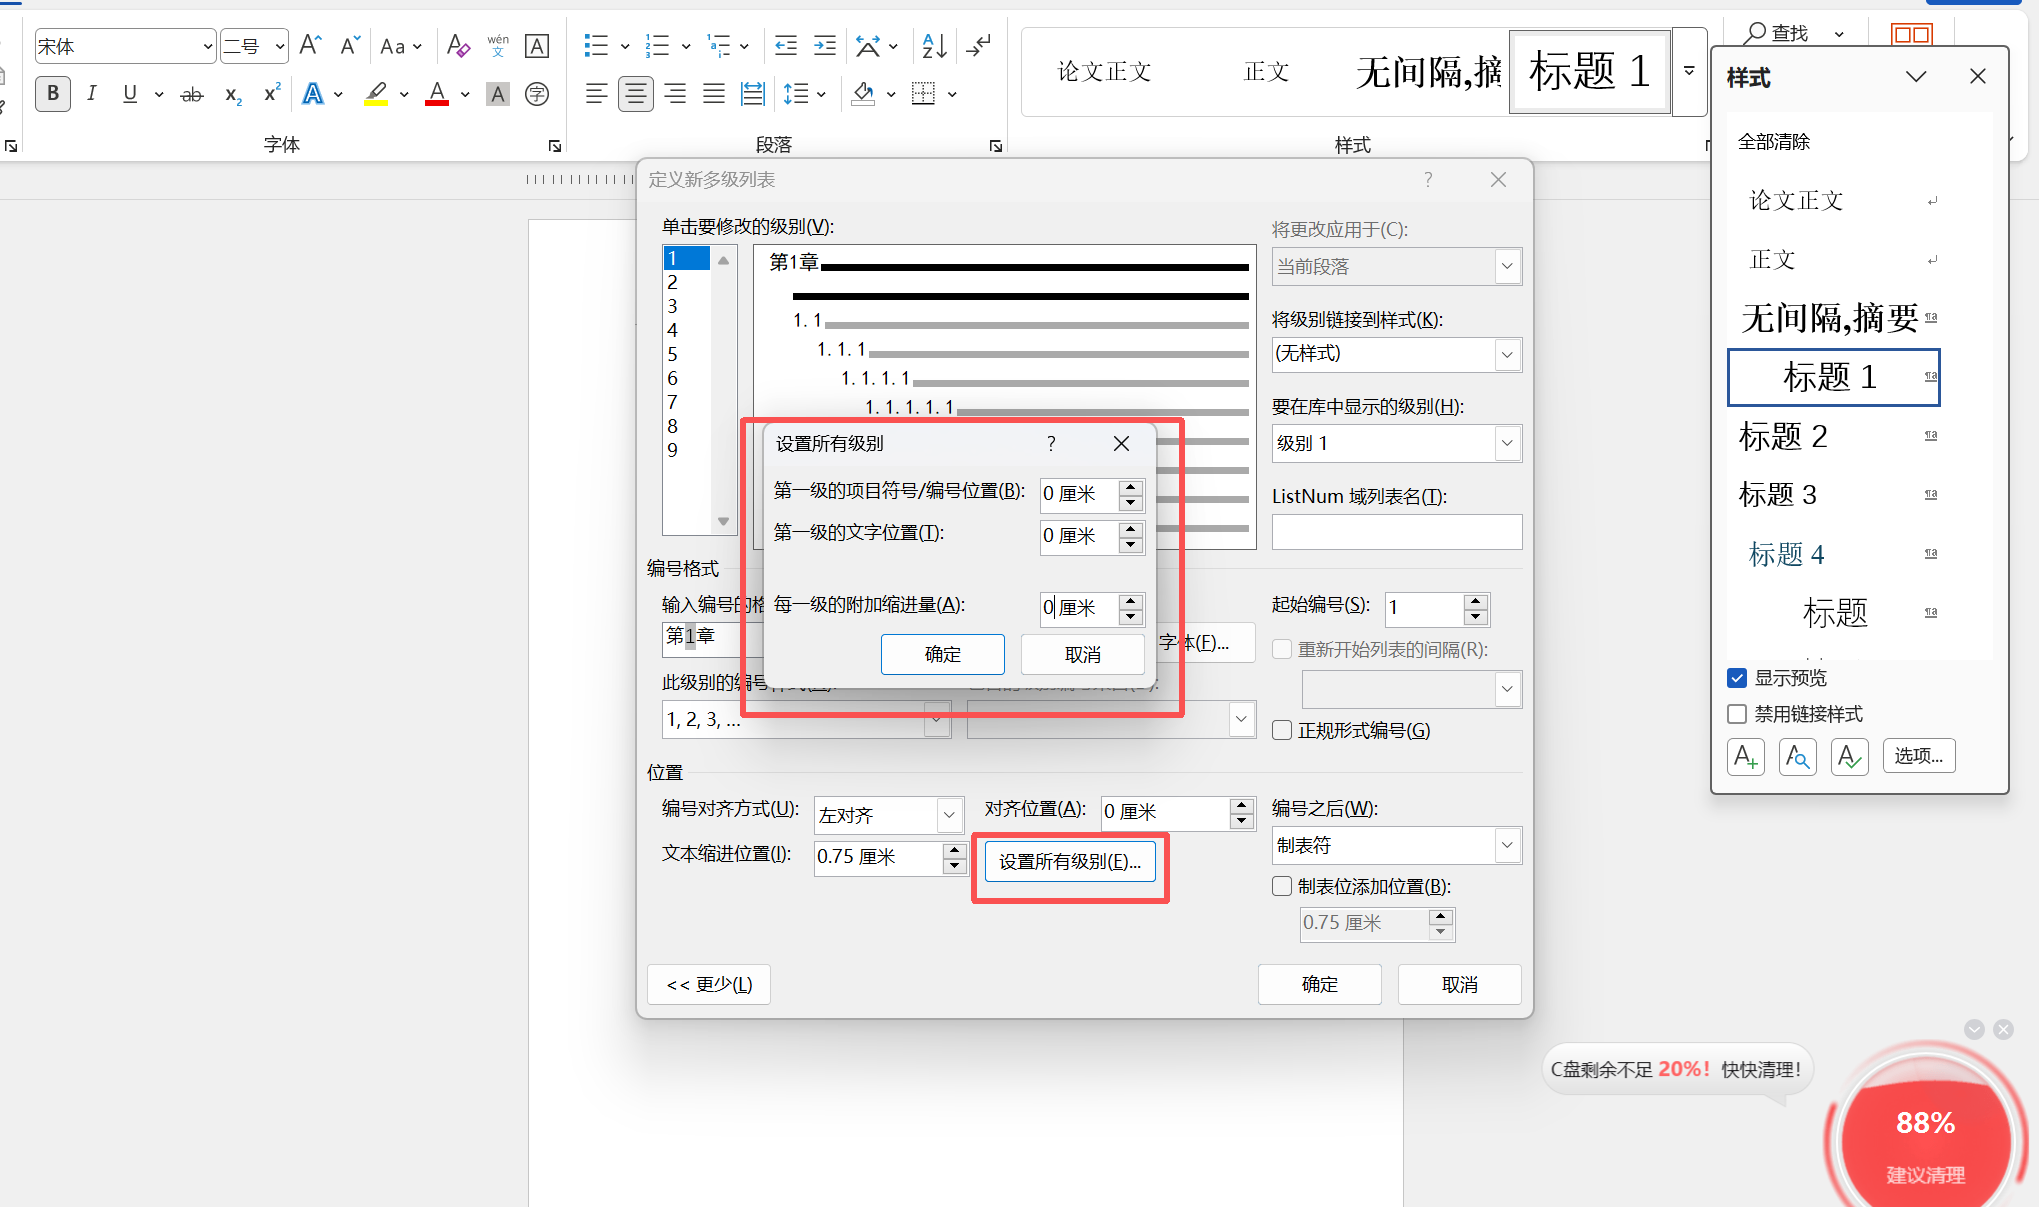This screenshot has width=2039, height=1207.
Task: Choose 全部清除 in the styles list
Action: tap(1773, 142)
